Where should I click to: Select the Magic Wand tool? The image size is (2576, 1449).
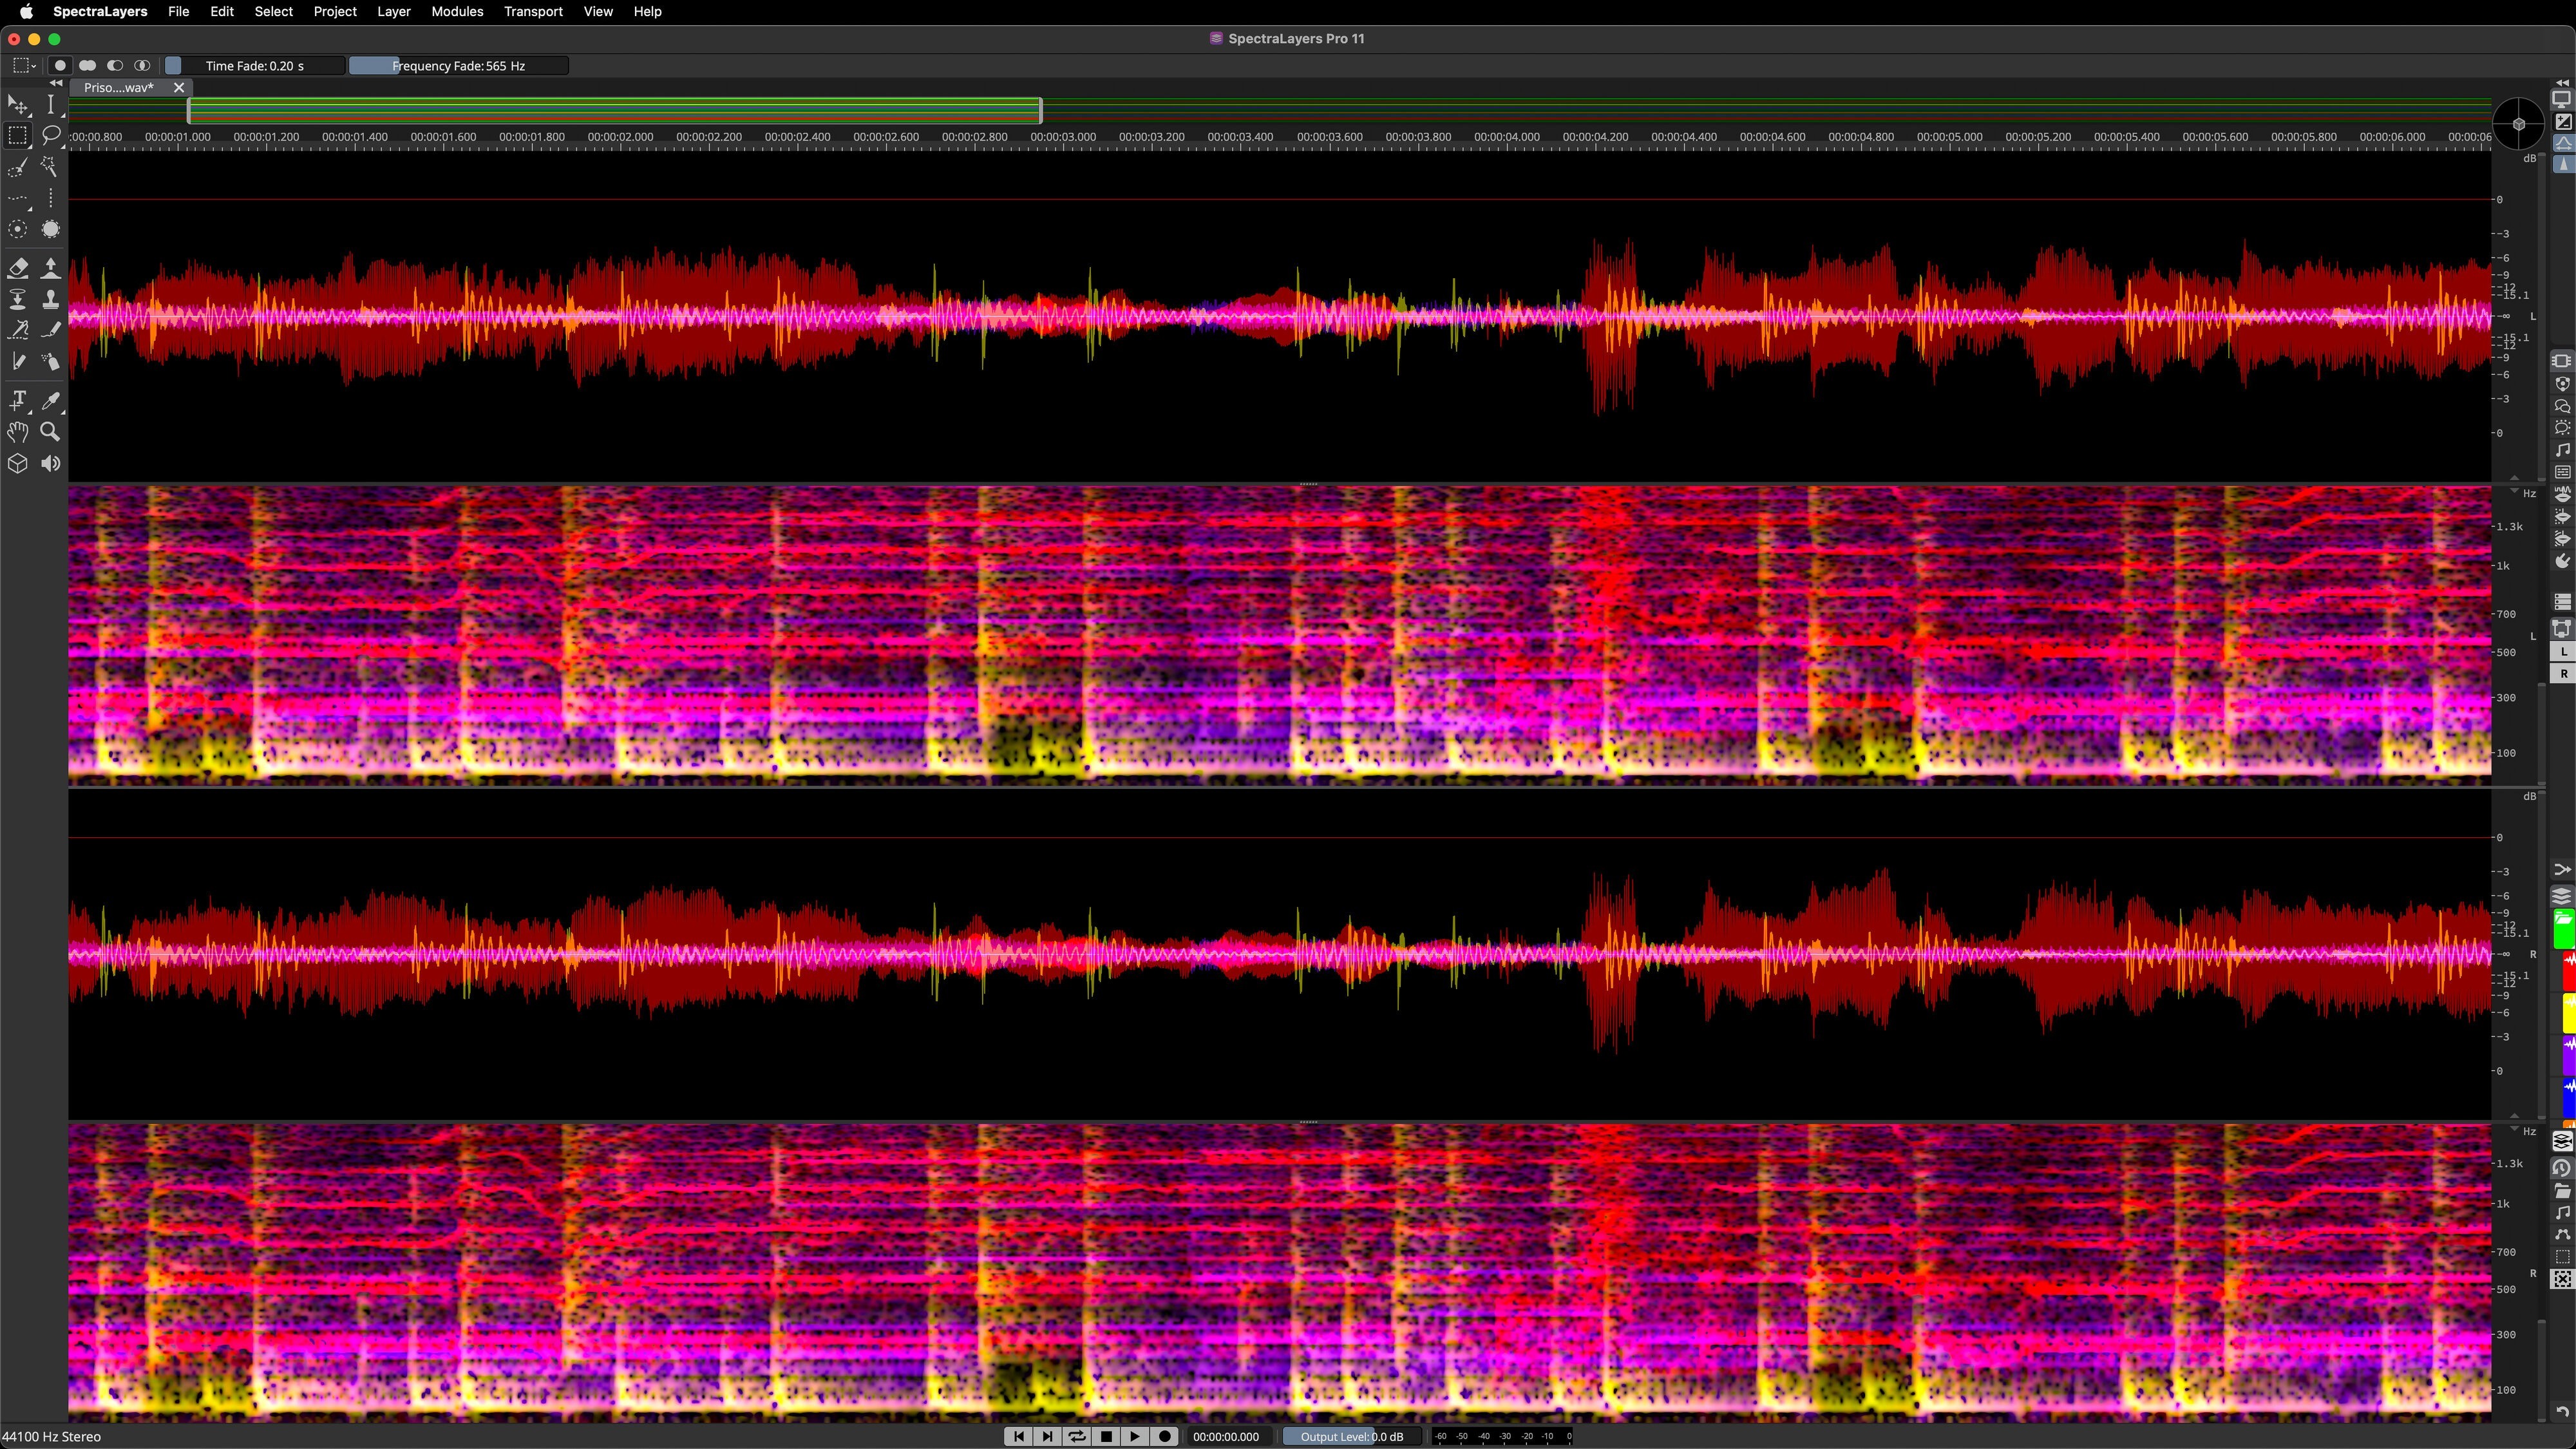48,167
